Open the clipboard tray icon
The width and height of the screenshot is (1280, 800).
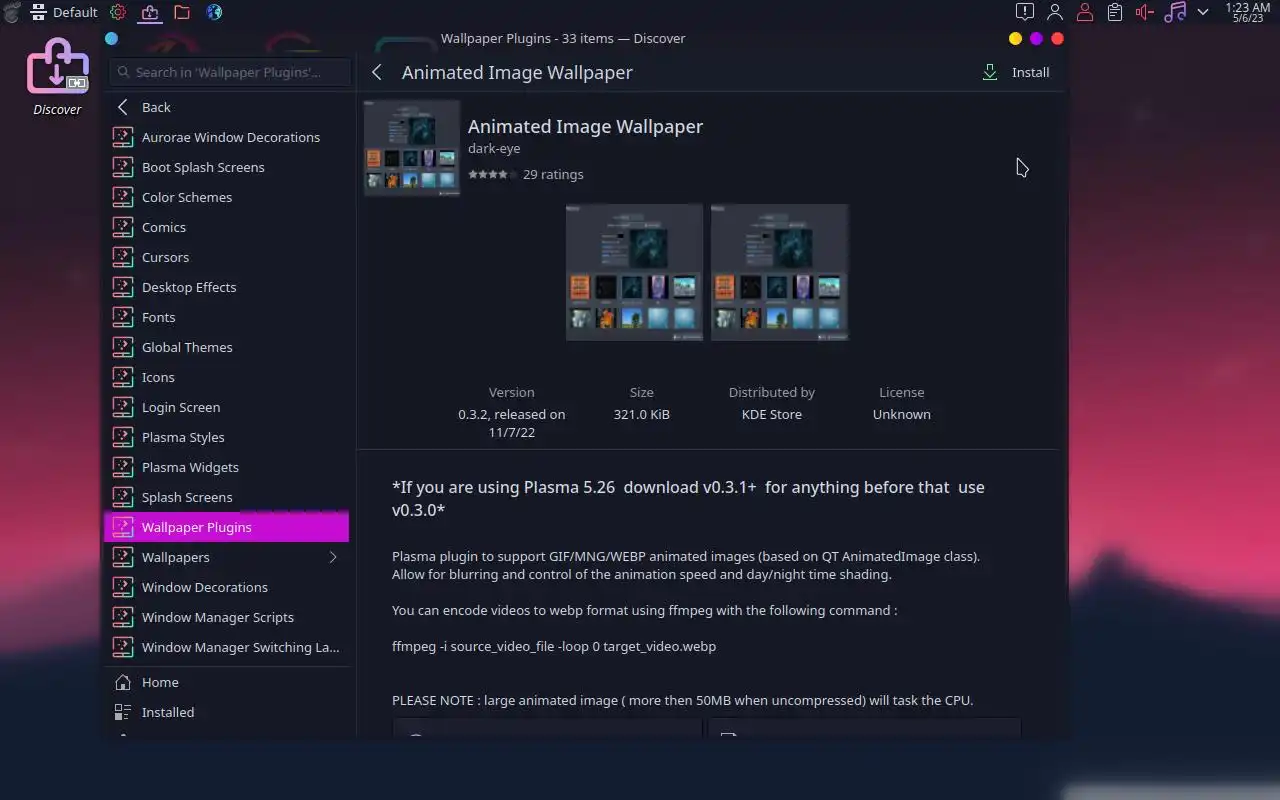[1115, 12]
